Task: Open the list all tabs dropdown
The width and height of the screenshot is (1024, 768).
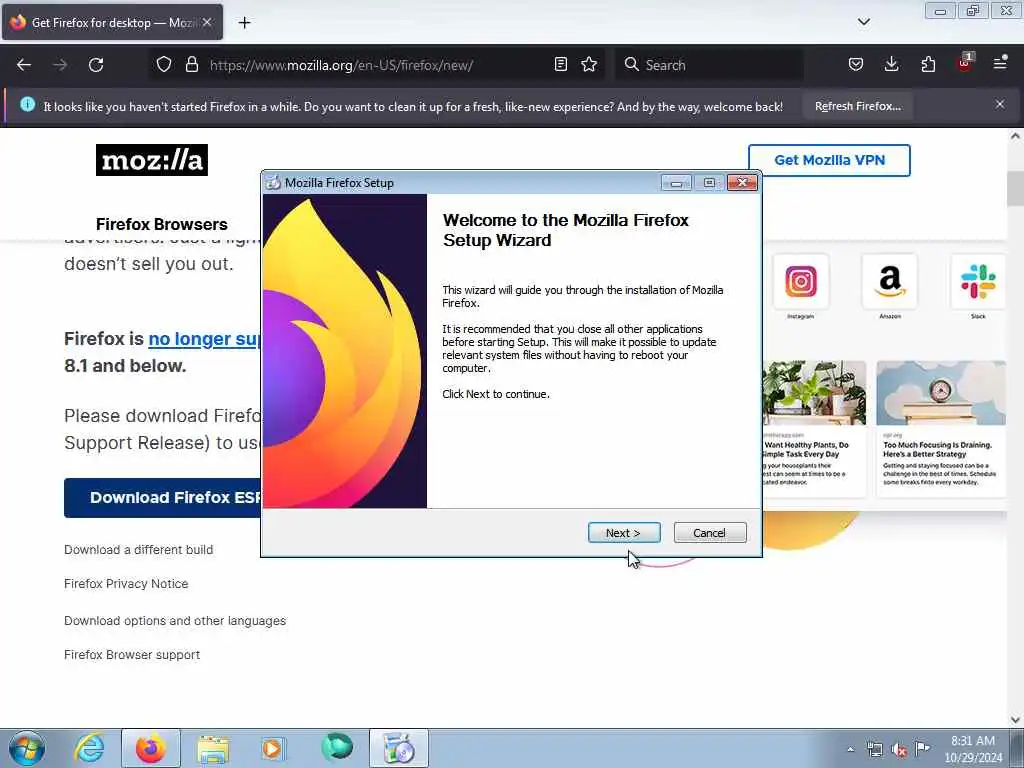Action: pos(863,22)
